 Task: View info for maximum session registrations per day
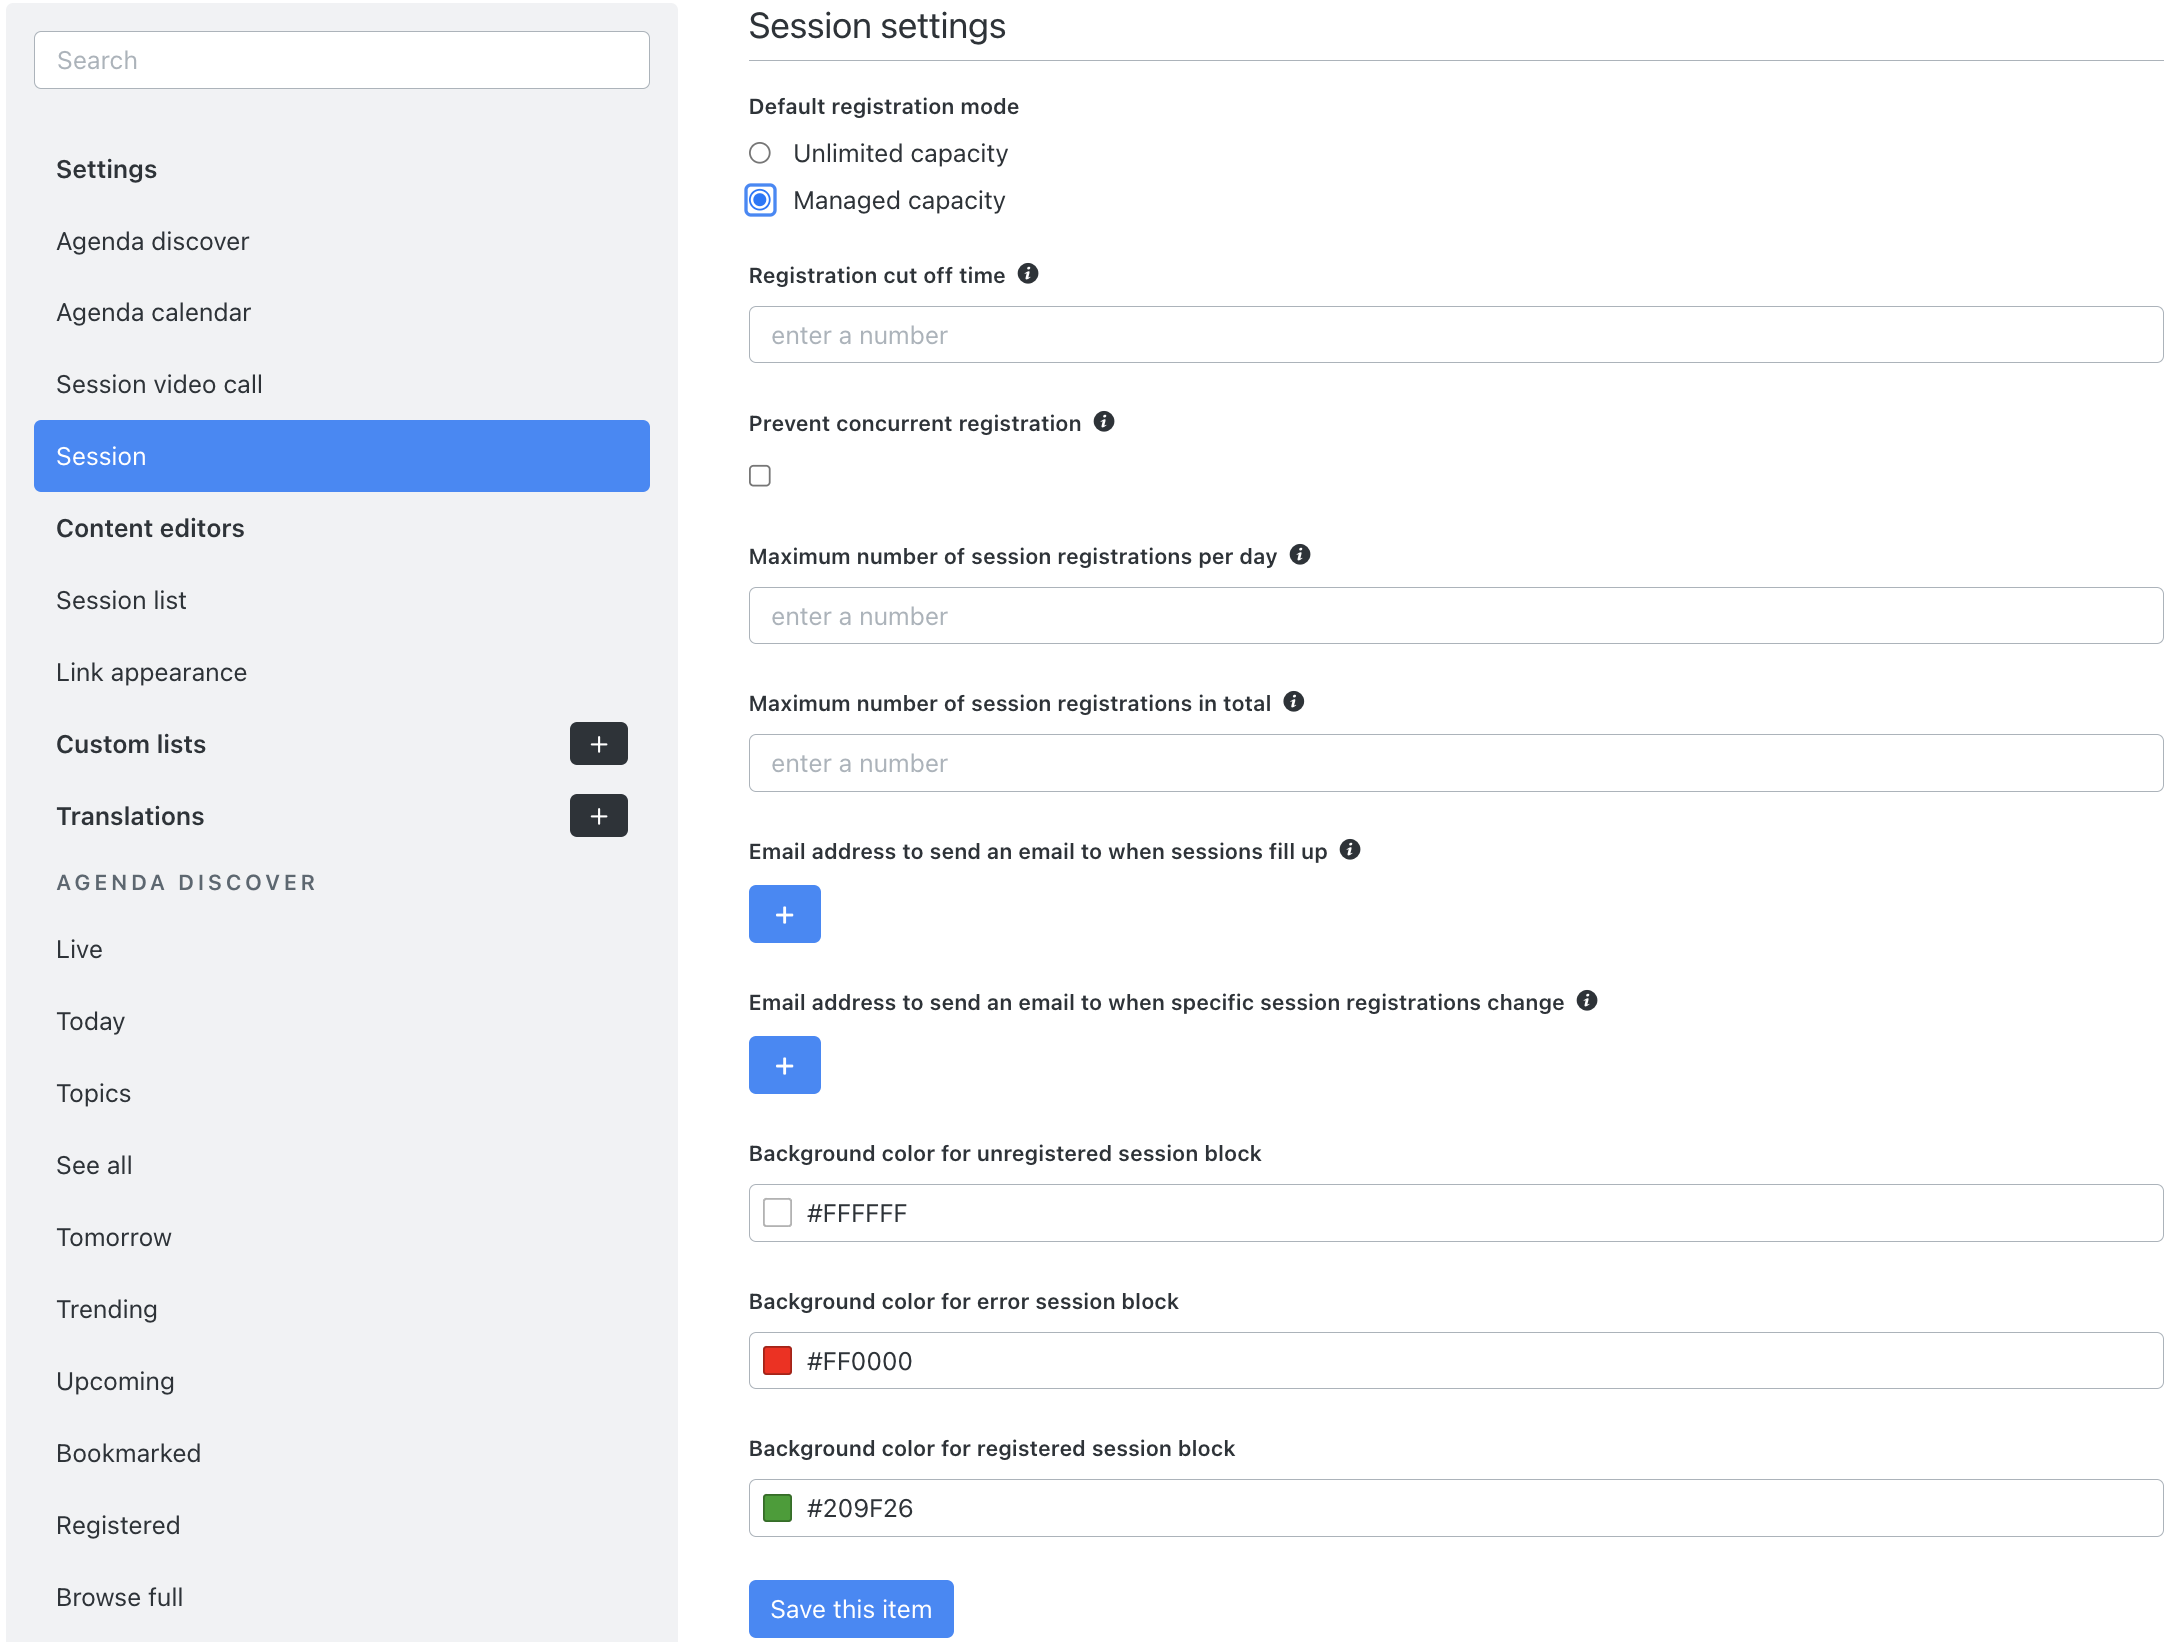(x=1301, y=555)
